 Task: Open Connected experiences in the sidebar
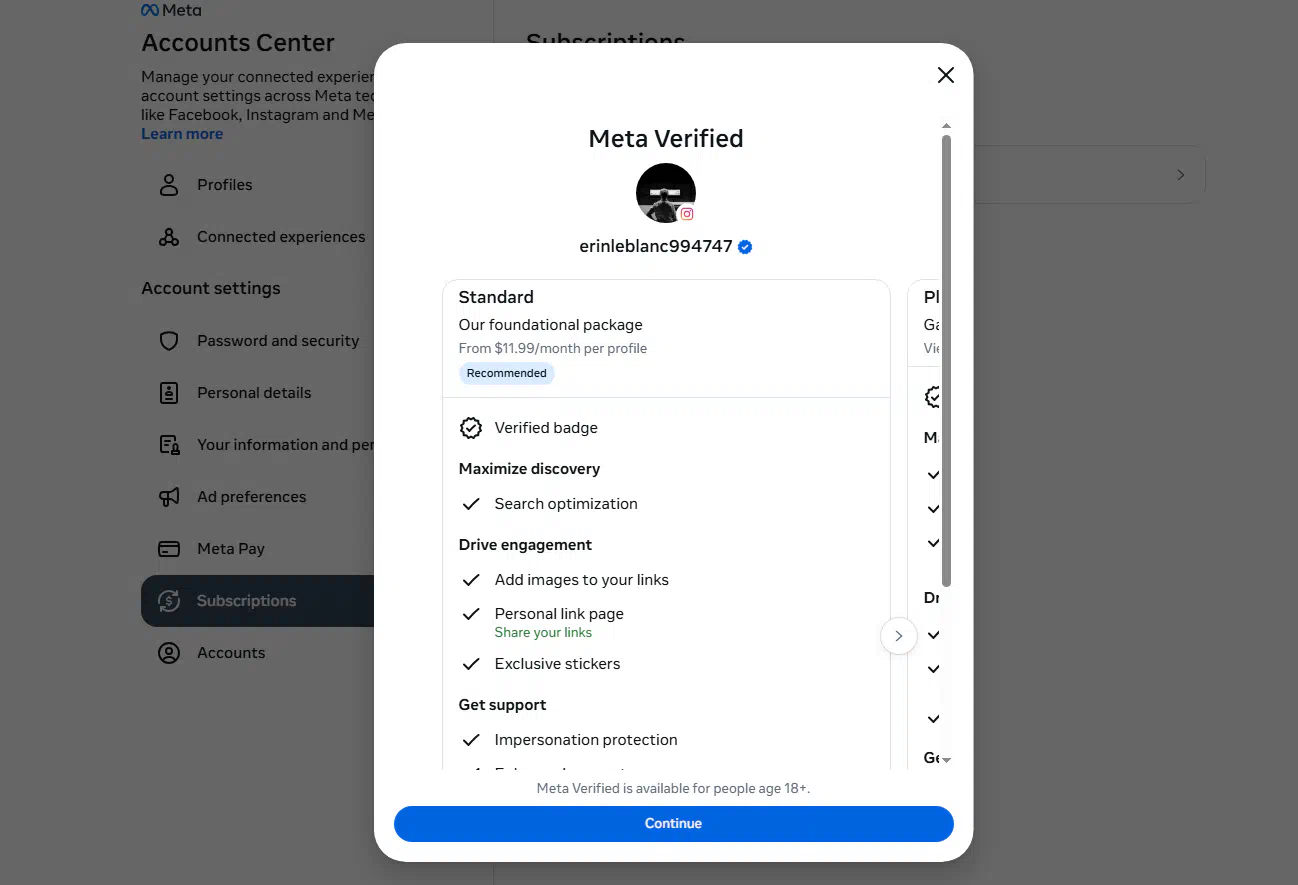tap(258, 237)
